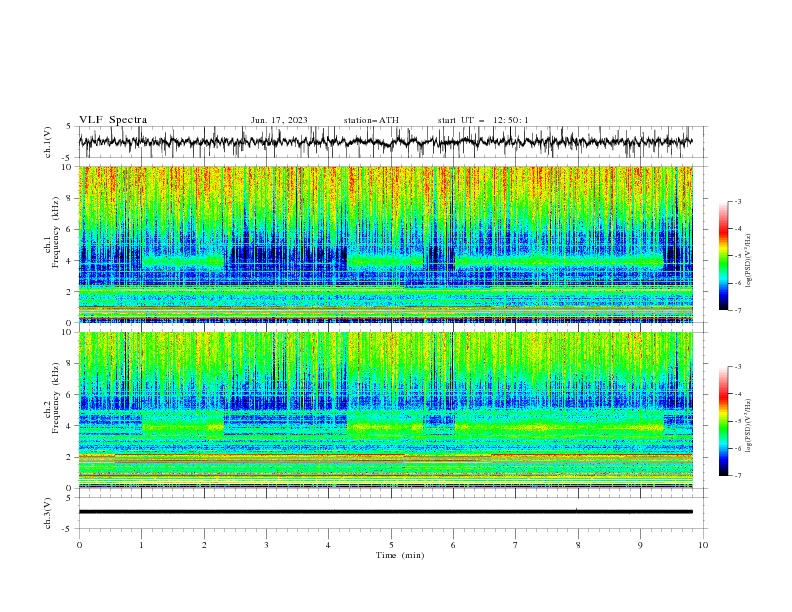This screenshot has height=612, width=792.
Task: Click the 'ch.3(V)' axis label
Action: pos(48,513)
